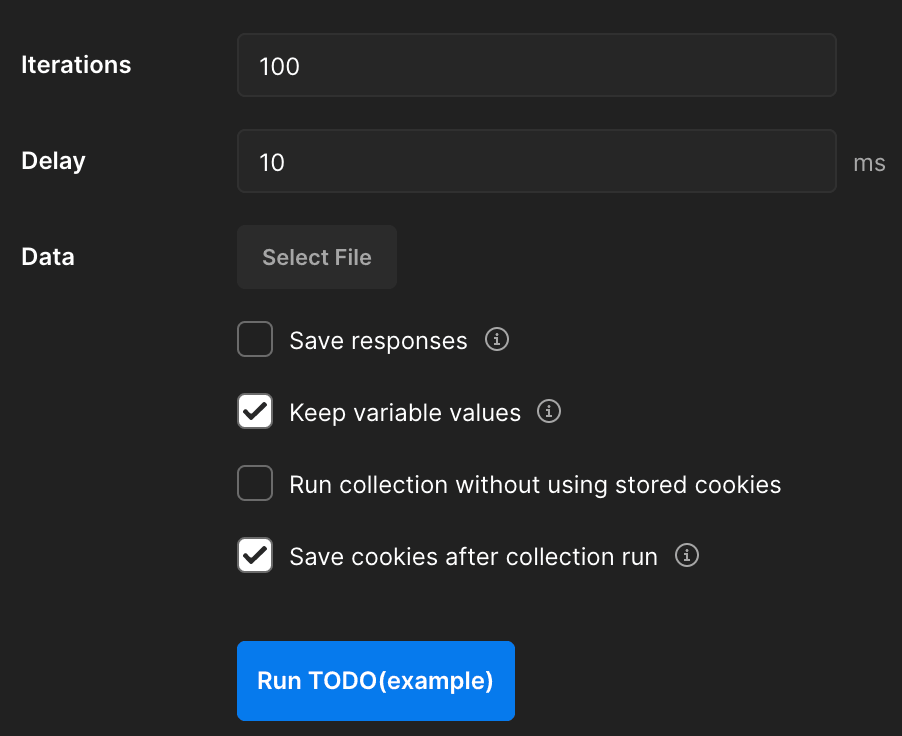Focus the Iterations input field
This screenshot has width=902, height=736.
click(536, 66)
